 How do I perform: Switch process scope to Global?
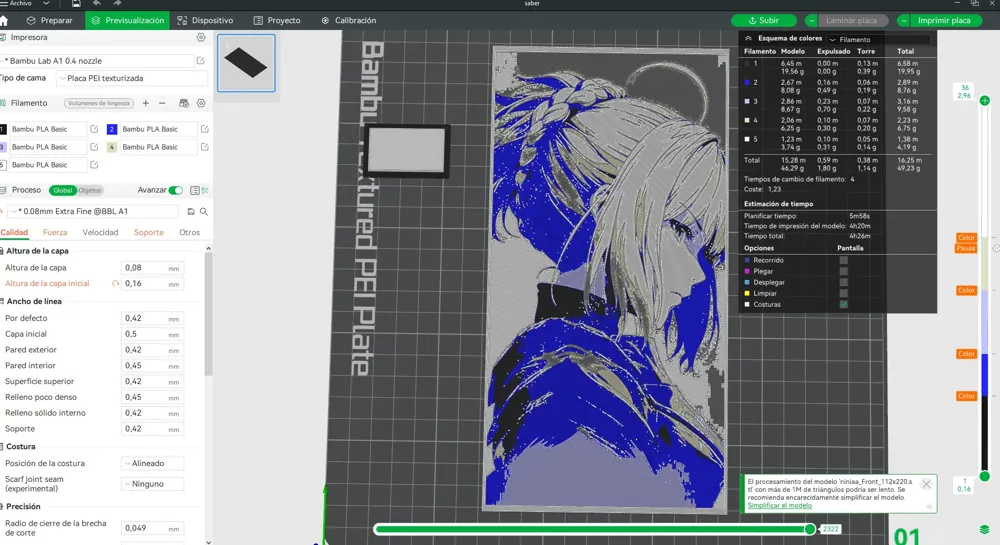[62, 190]
